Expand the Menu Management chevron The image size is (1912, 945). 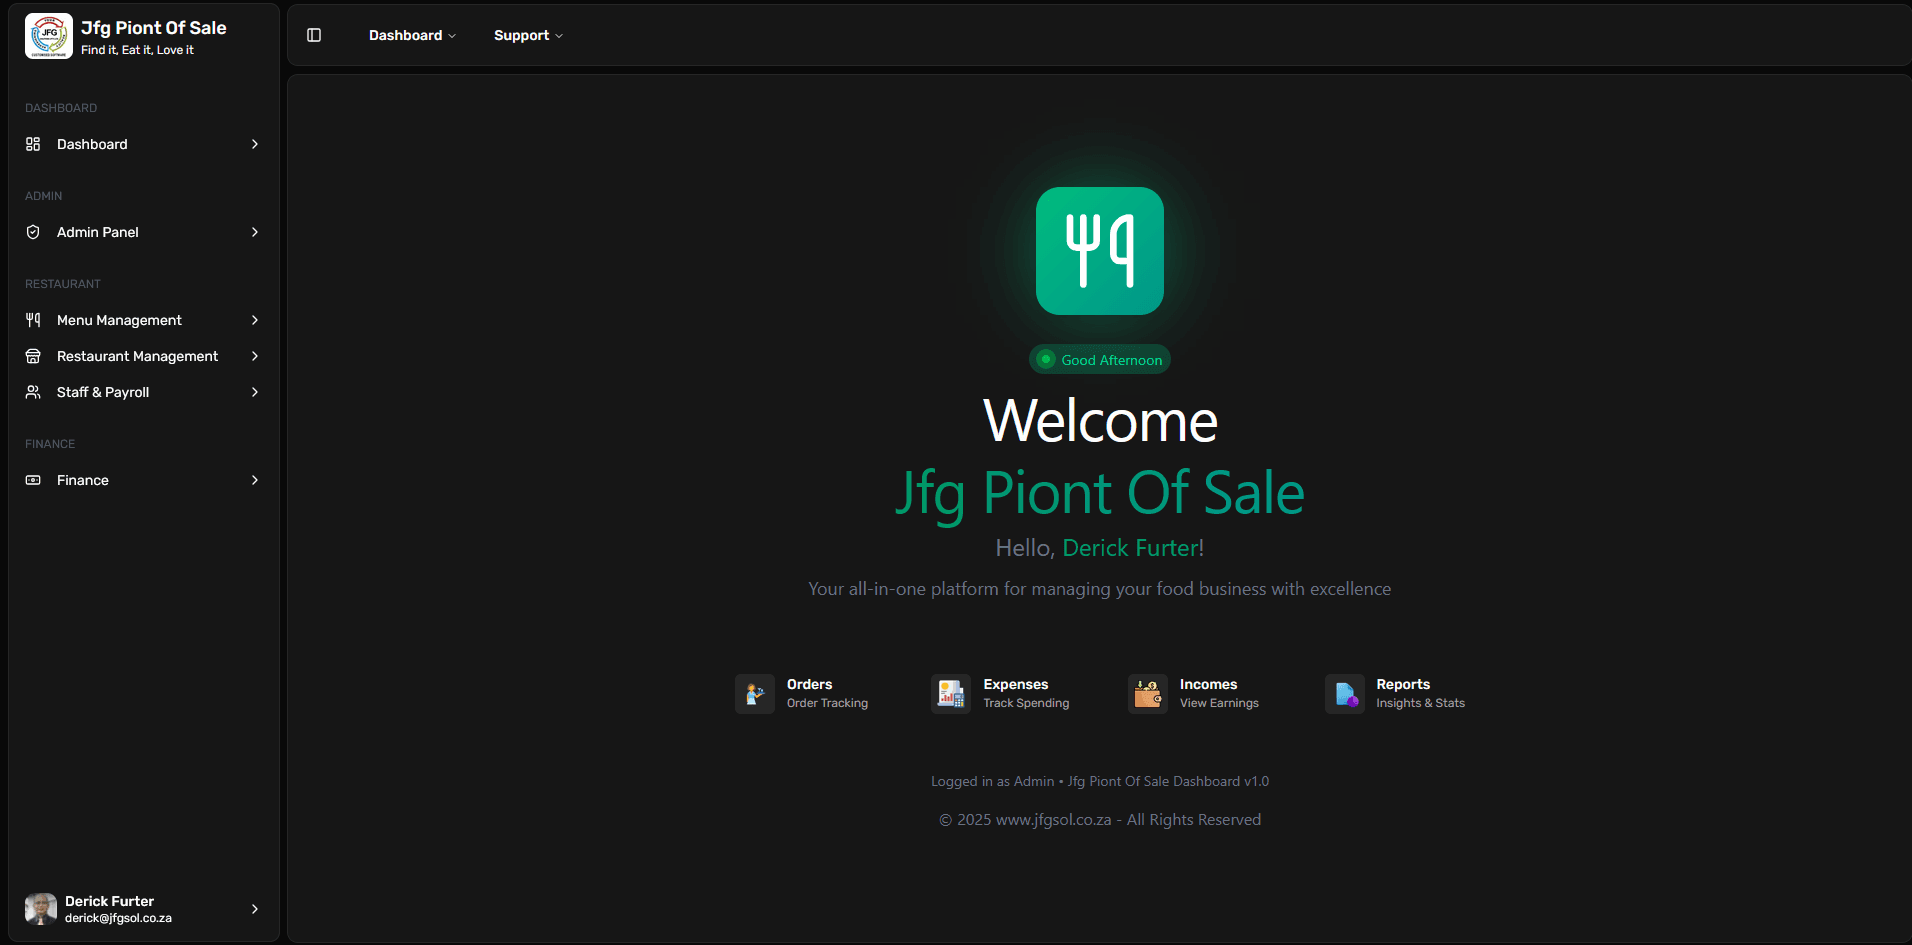point(255,320)
